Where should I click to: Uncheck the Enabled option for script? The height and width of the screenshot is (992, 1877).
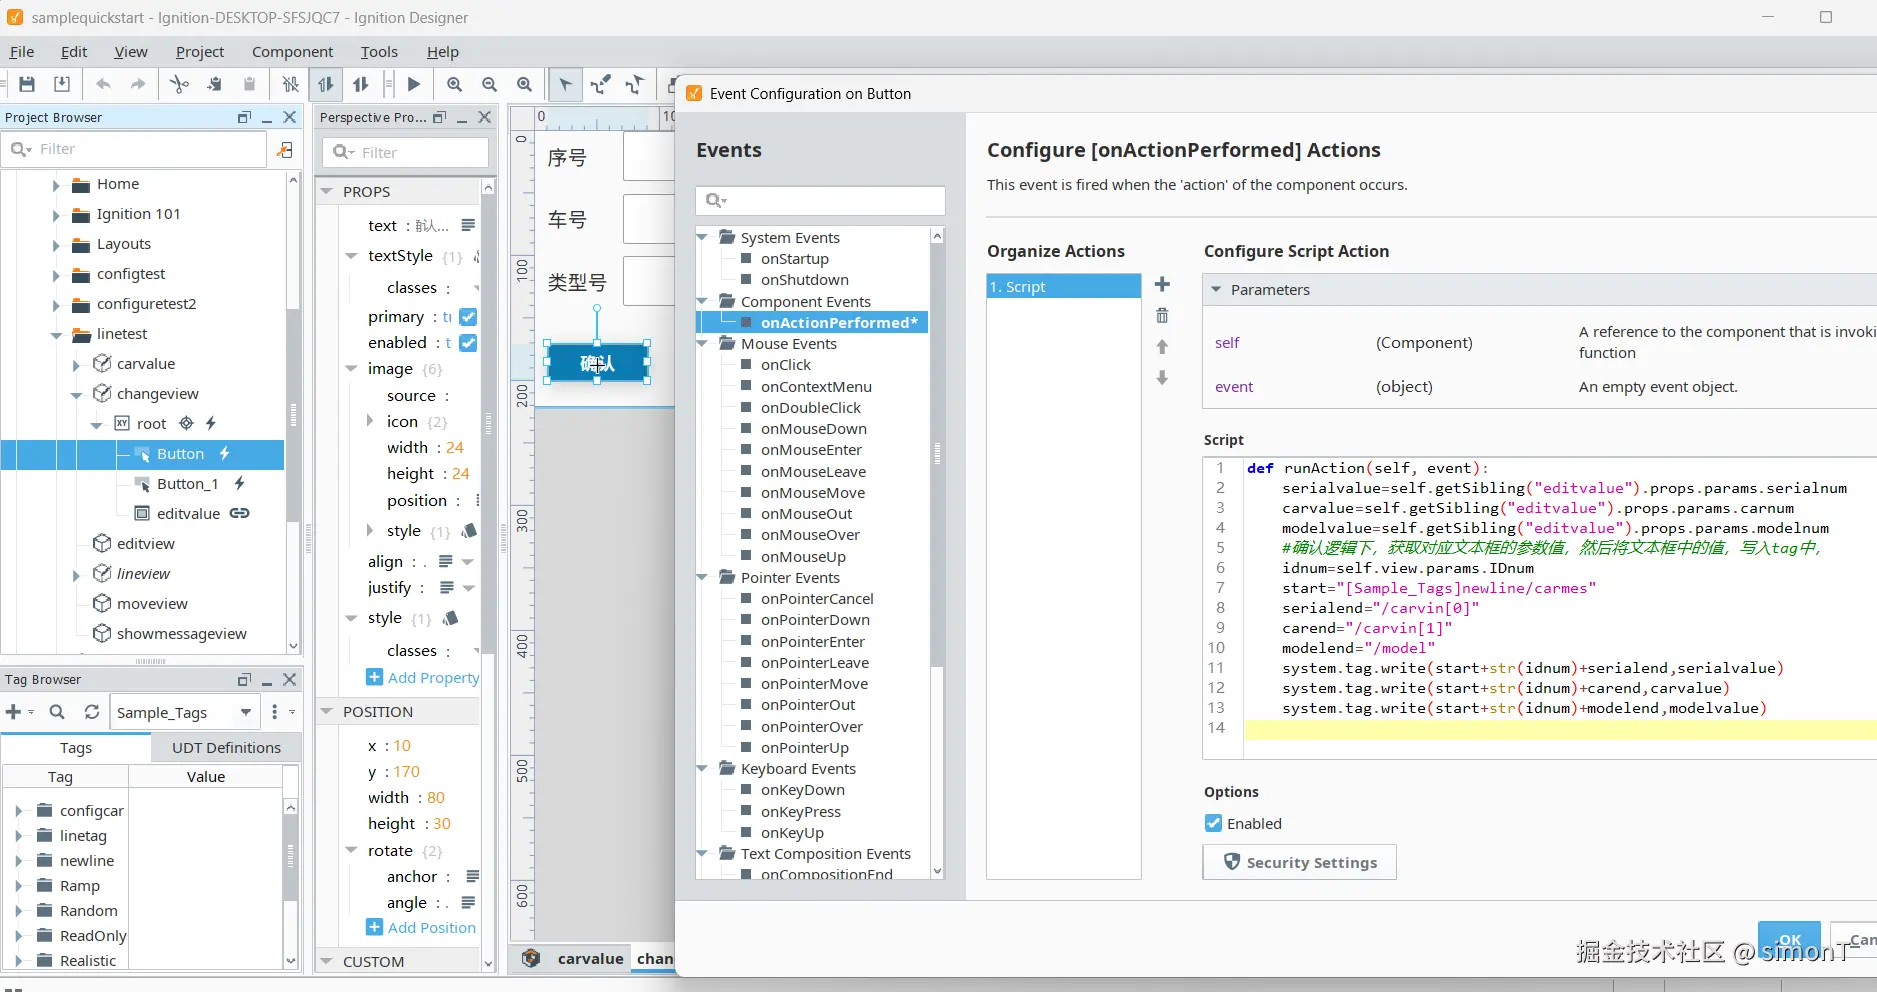point(1213,823)
